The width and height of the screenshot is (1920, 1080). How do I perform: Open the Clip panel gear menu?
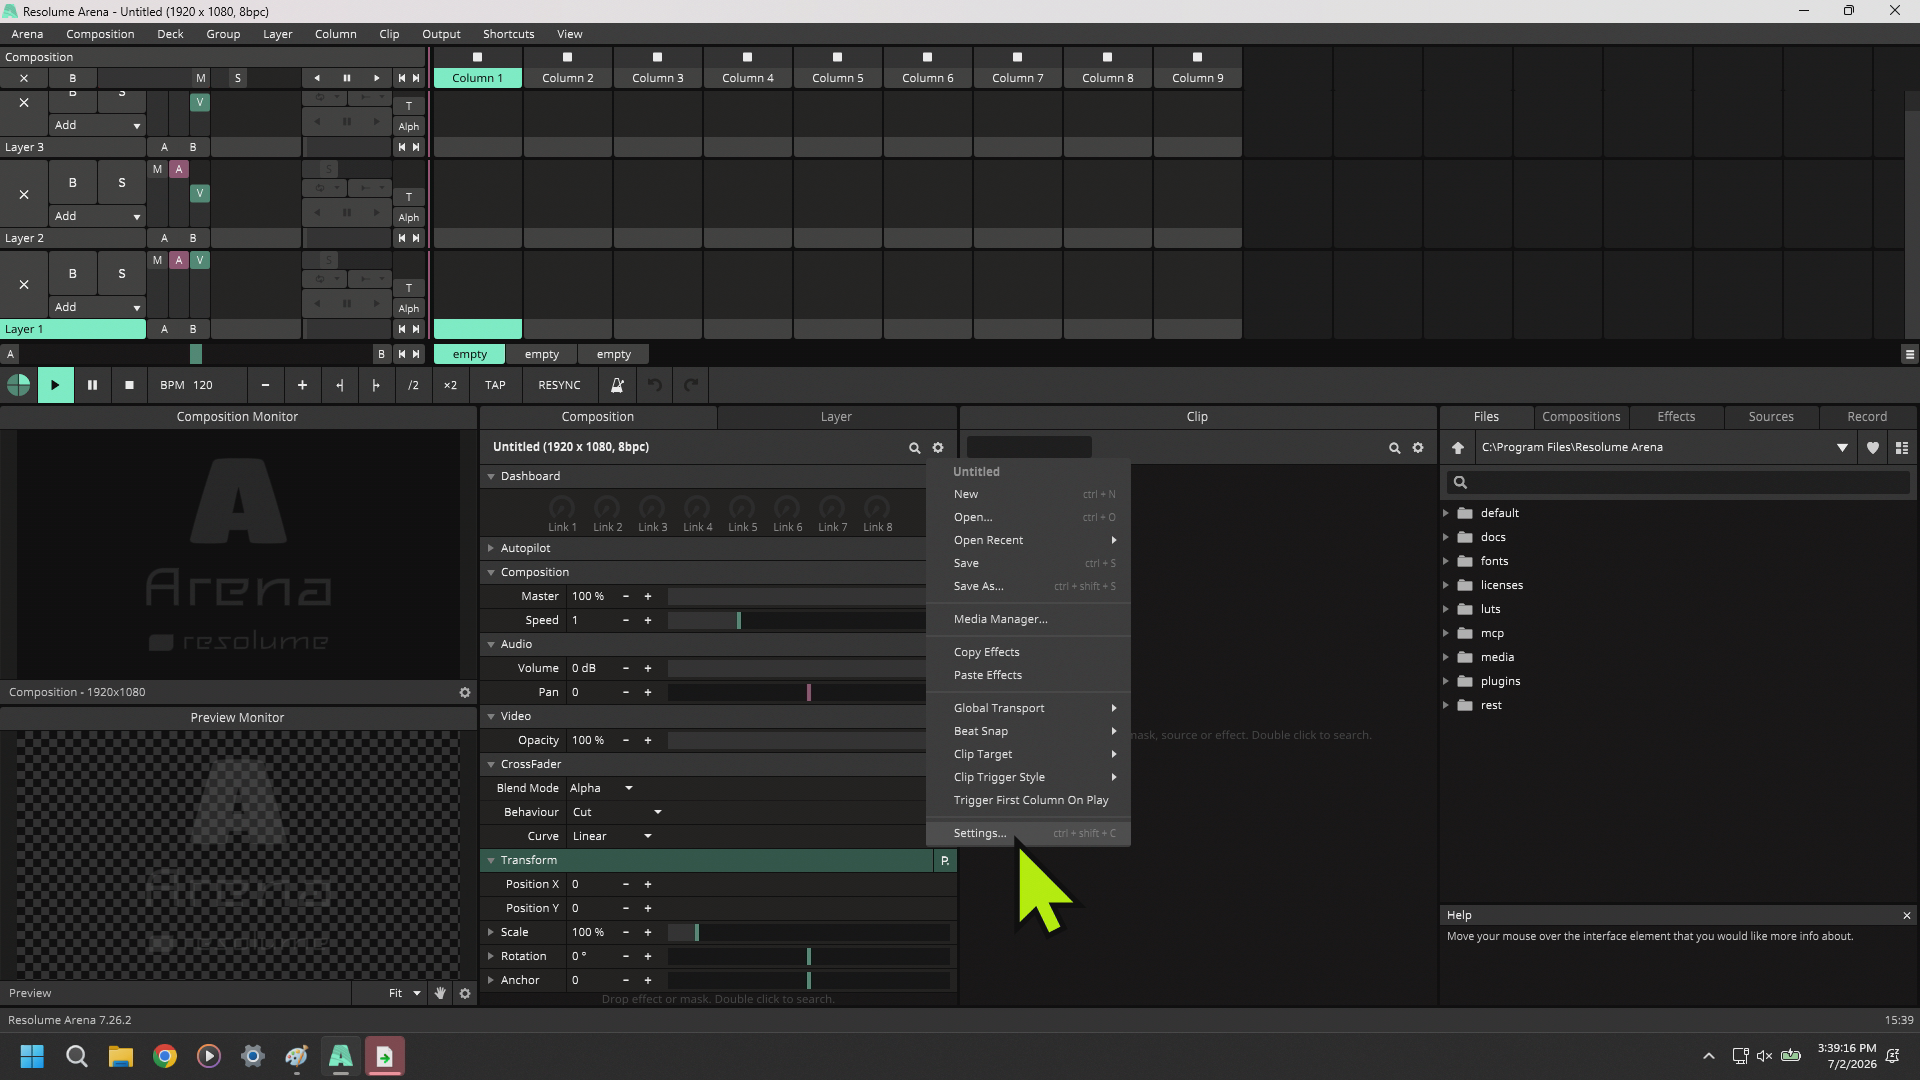(1418, 448)
